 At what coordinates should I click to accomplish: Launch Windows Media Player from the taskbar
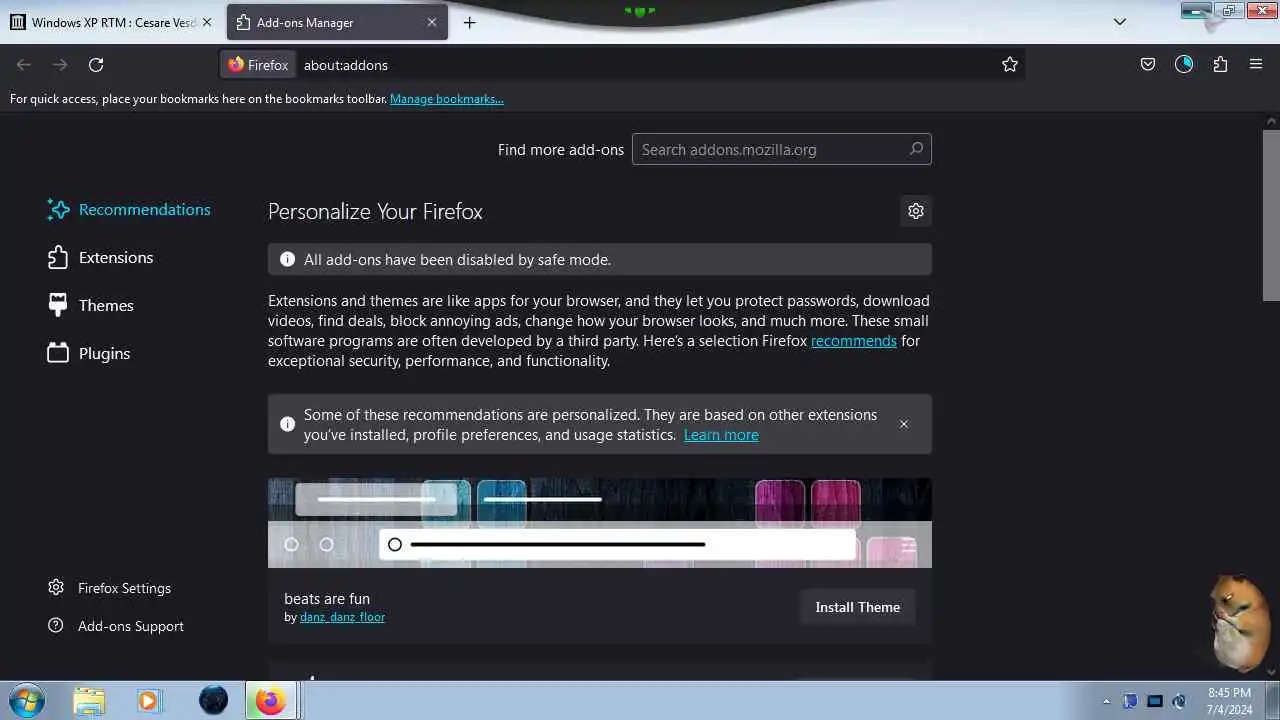(148, 700)
